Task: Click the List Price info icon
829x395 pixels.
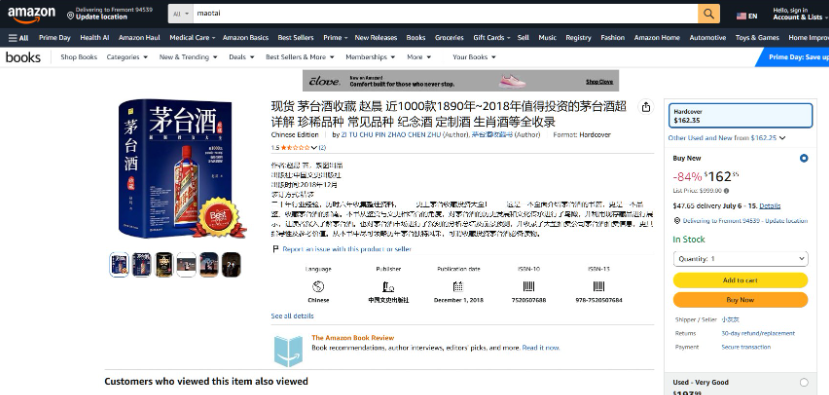Action: pos(726,191)
